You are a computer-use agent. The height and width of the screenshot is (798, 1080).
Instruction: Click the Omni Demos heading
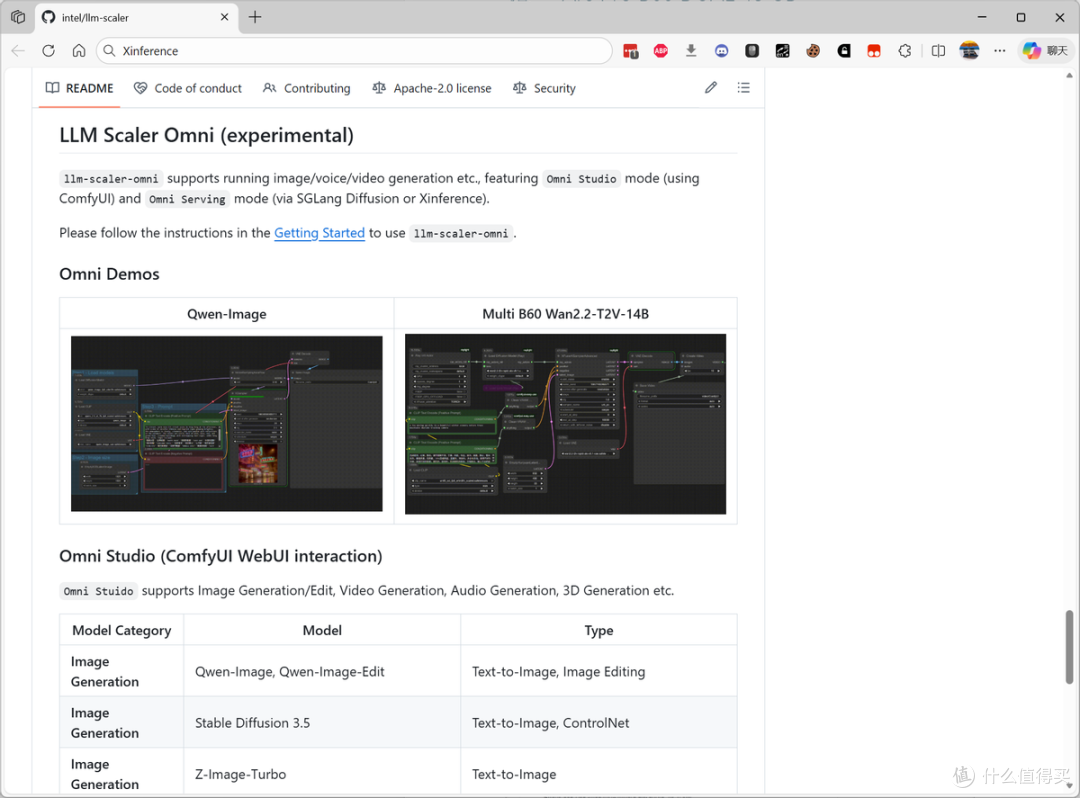click(110, 274)
